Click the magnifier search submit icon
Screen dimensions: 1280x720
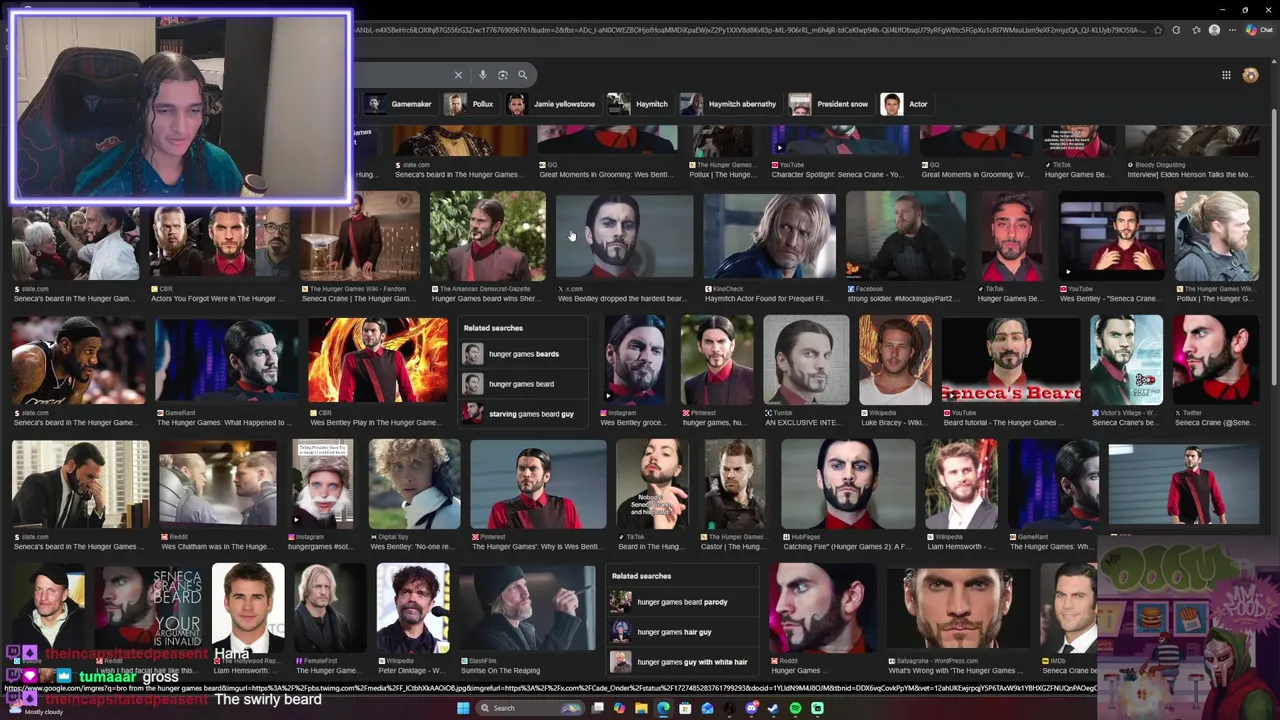pyautogui.click(x=522, y=75)
